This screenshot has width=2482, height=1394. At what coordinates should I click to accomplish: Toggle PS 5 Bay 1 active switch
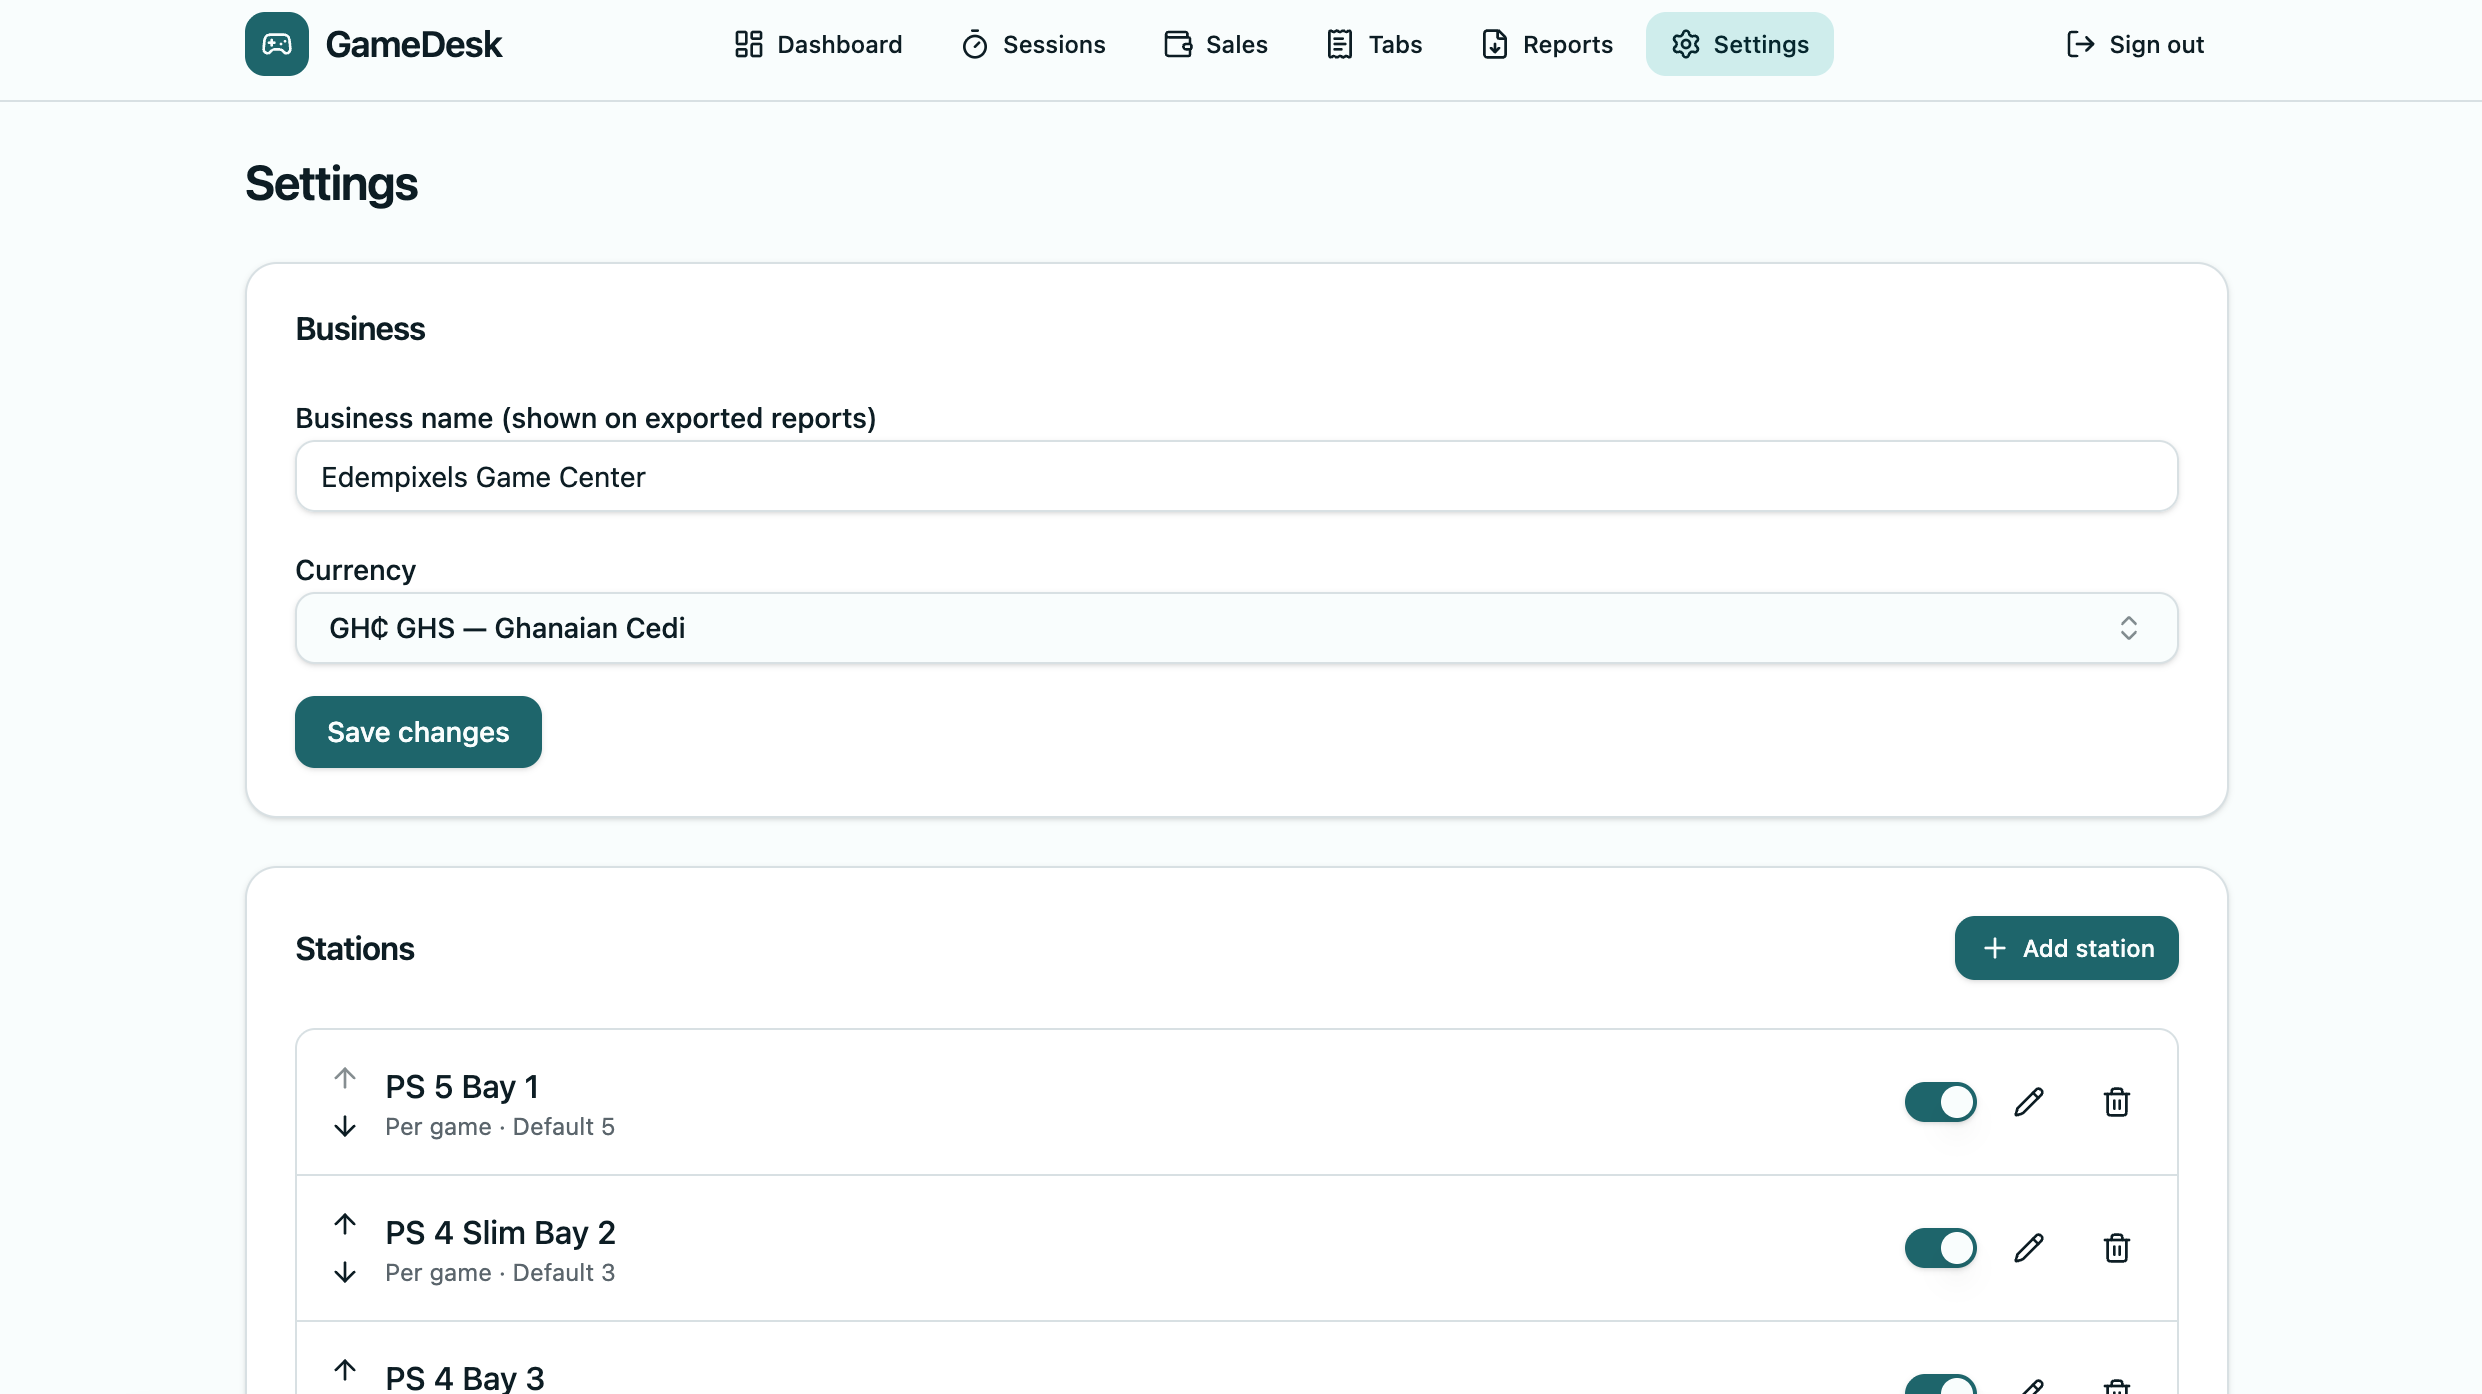[x=1940, y=1102]
